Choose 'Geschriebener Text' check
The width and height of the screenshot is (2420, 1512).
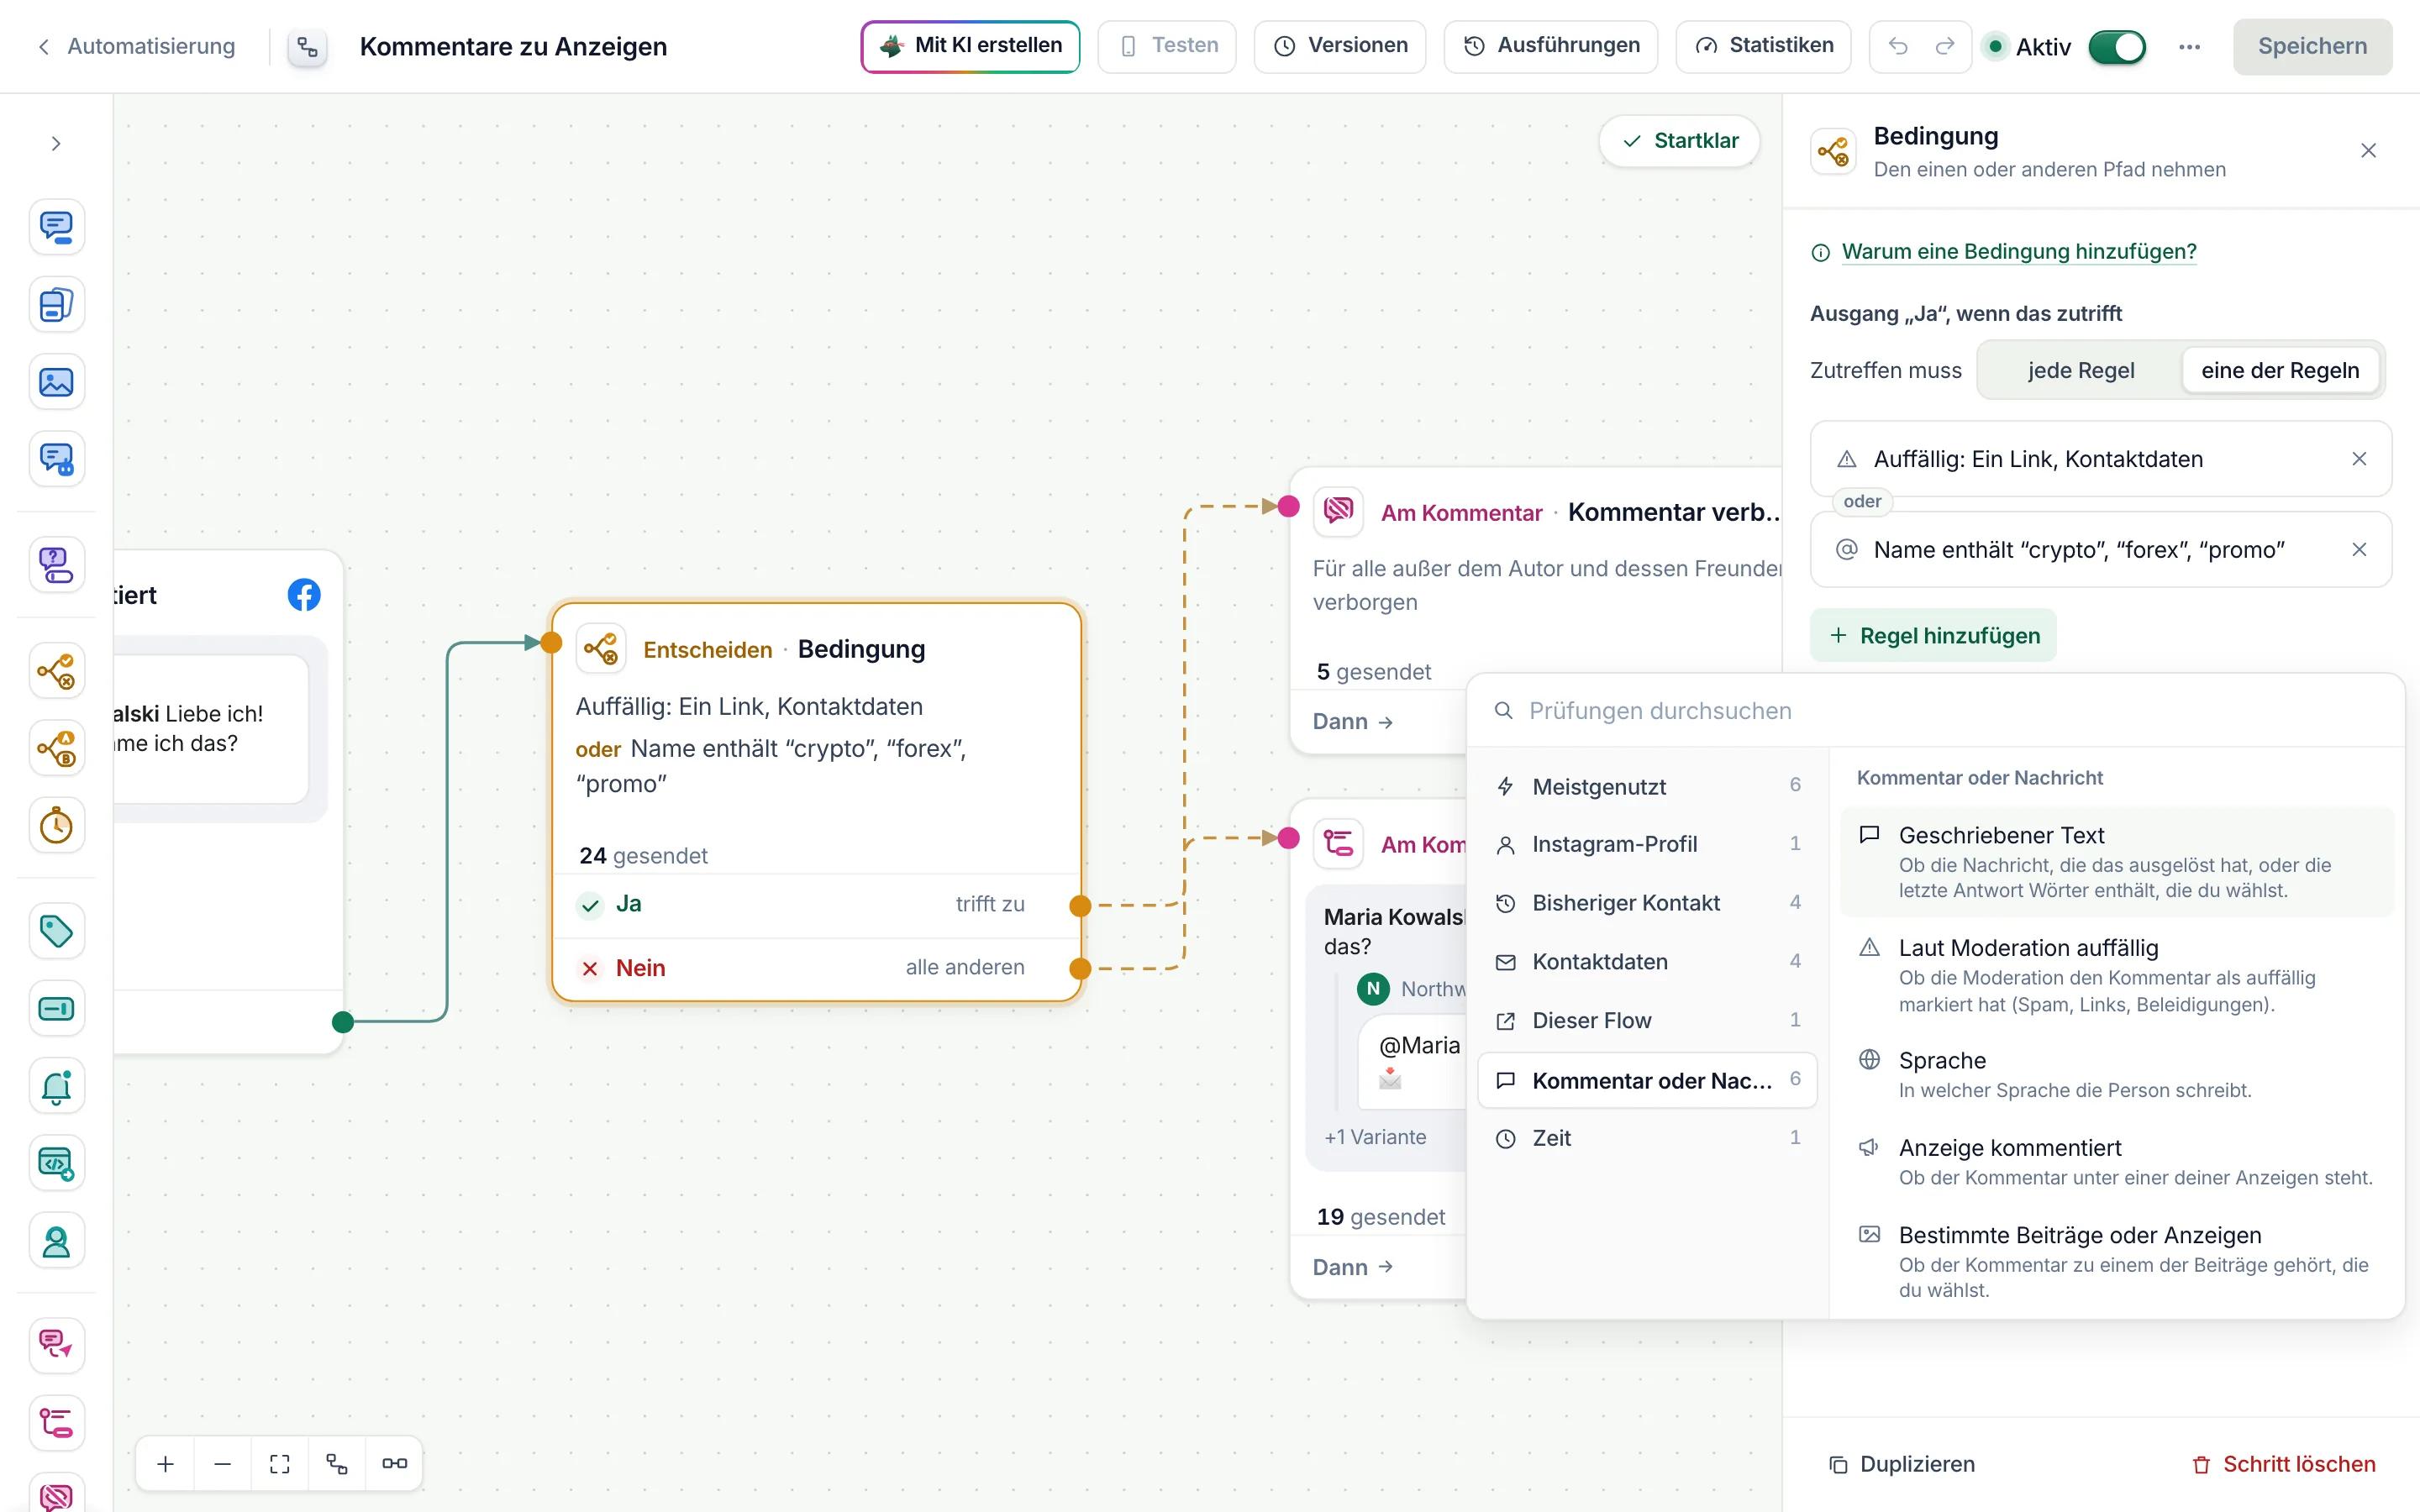click(2116, 862)
